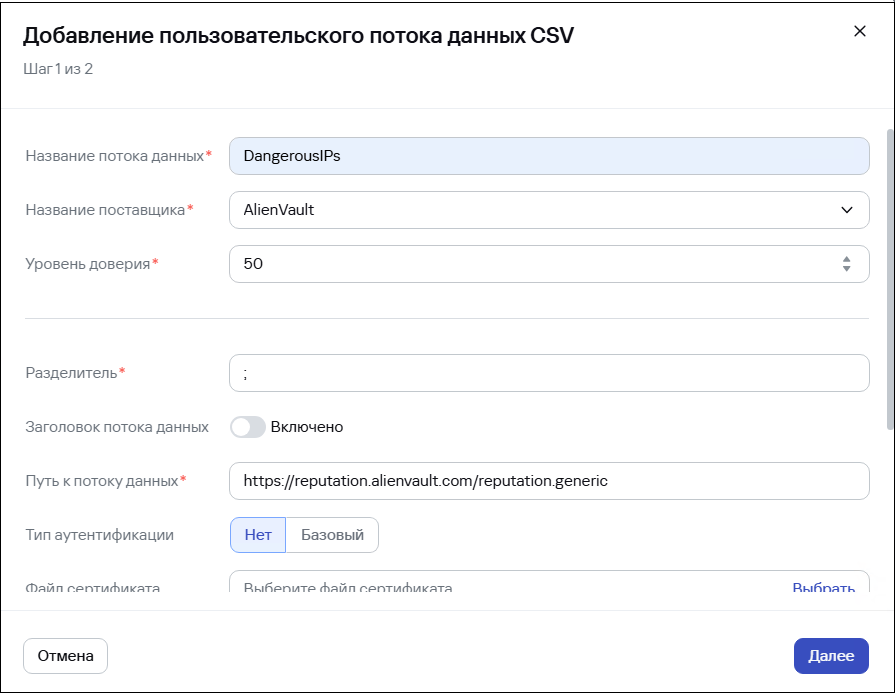Click the feed name field containing DangerousIPs
Viewport: 895px width, 694px height.
point(549,156)
